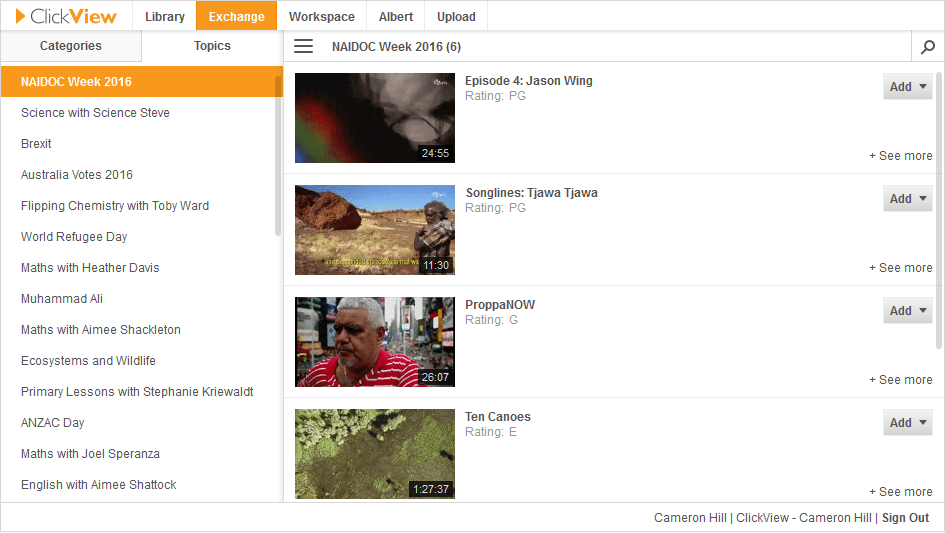Open search with magnifier icon
Image resolution: width=945 pixels, height=533 pixels.
point(927,47)
